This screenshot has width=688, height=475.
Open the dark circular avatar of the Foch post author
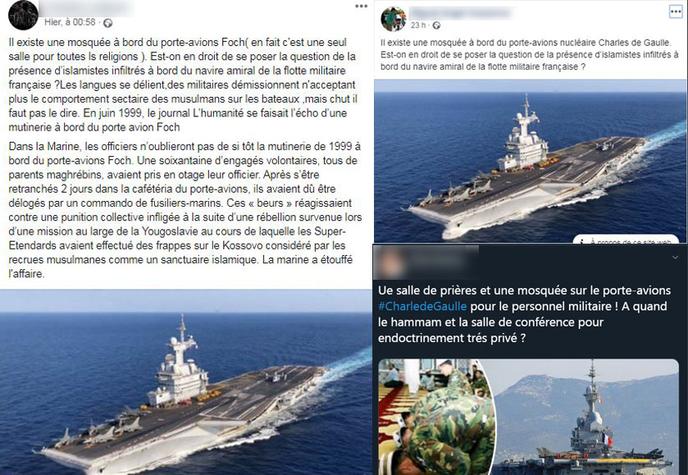click(23, 14)
